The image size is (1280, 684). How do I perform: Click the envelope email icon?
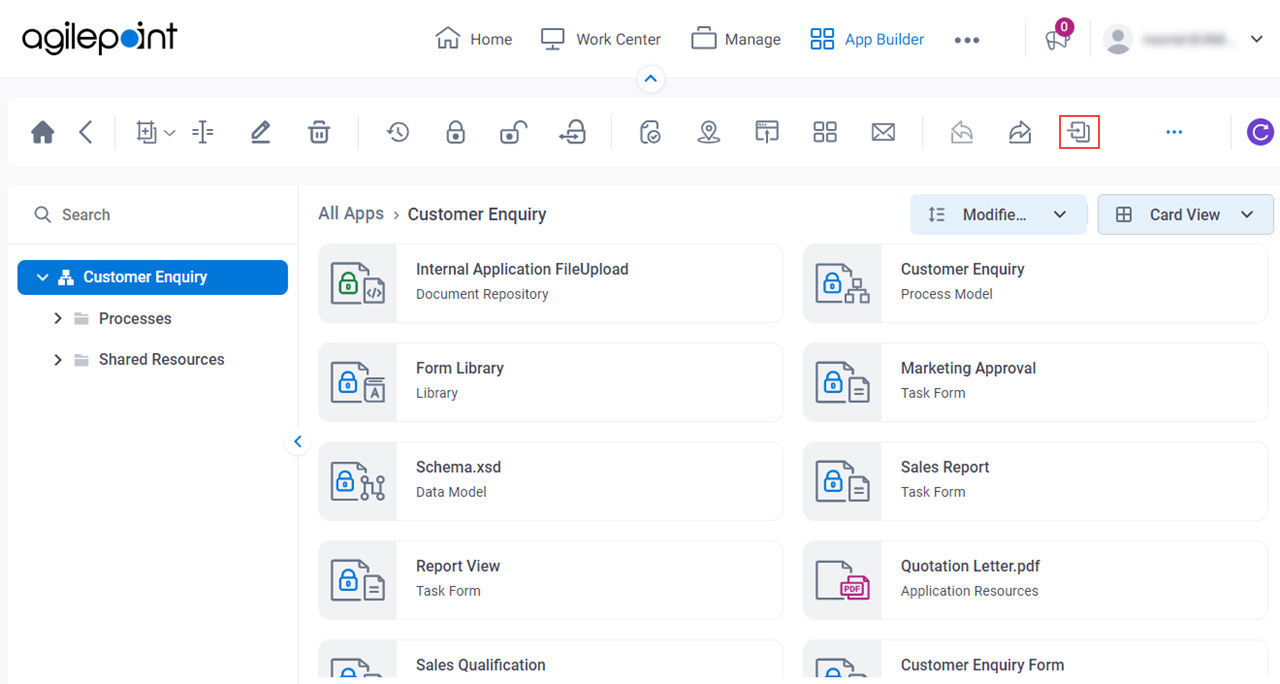click(883, 132)
